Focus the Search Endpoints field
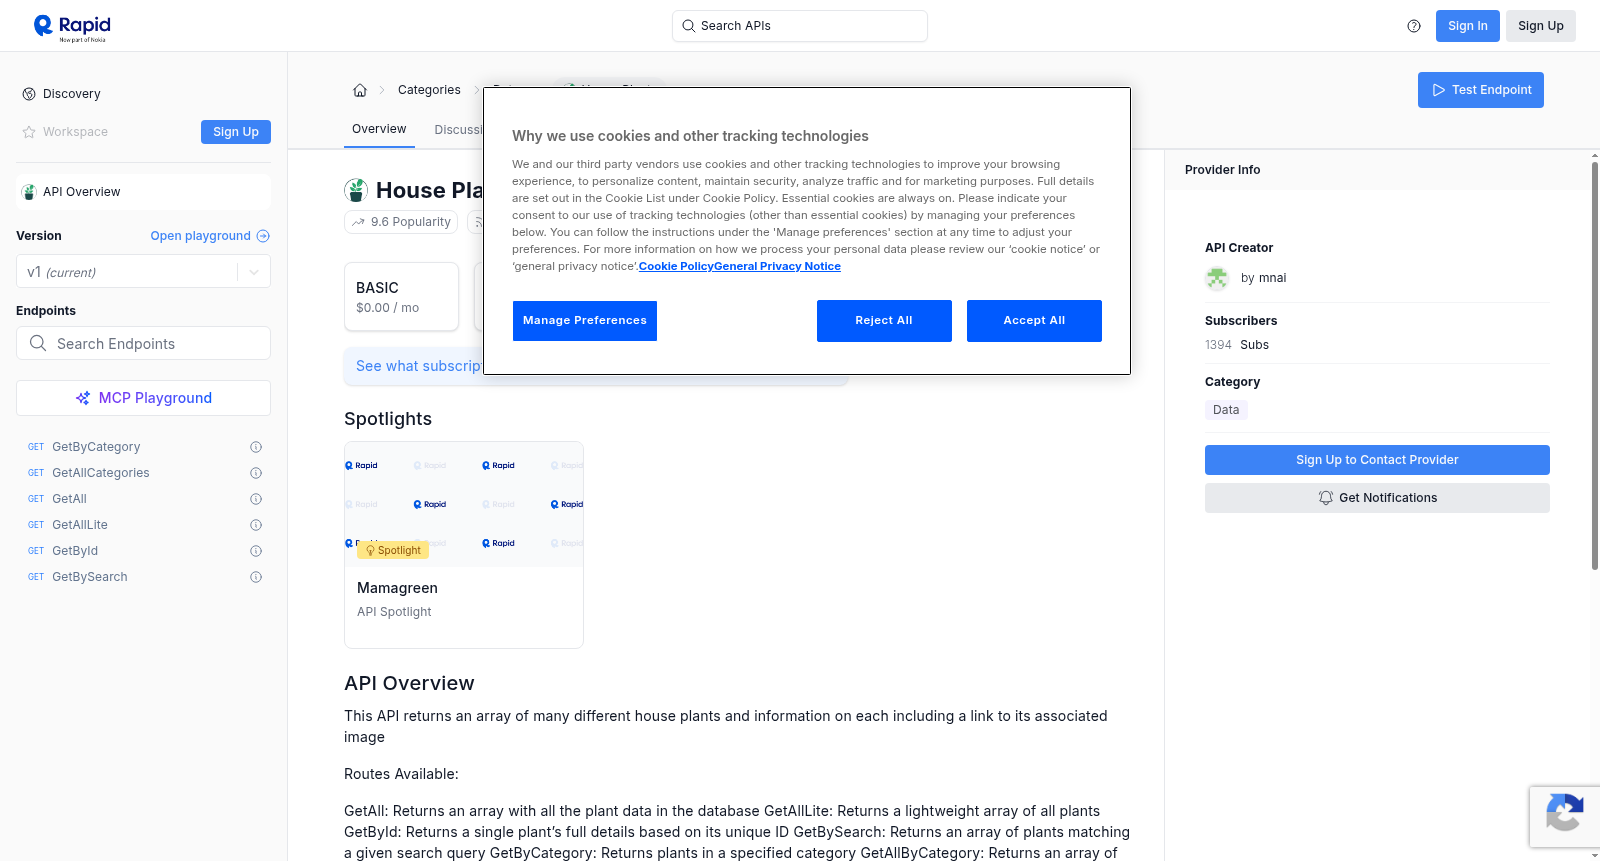Screen dimensions: 1600x861 [143, 343]
